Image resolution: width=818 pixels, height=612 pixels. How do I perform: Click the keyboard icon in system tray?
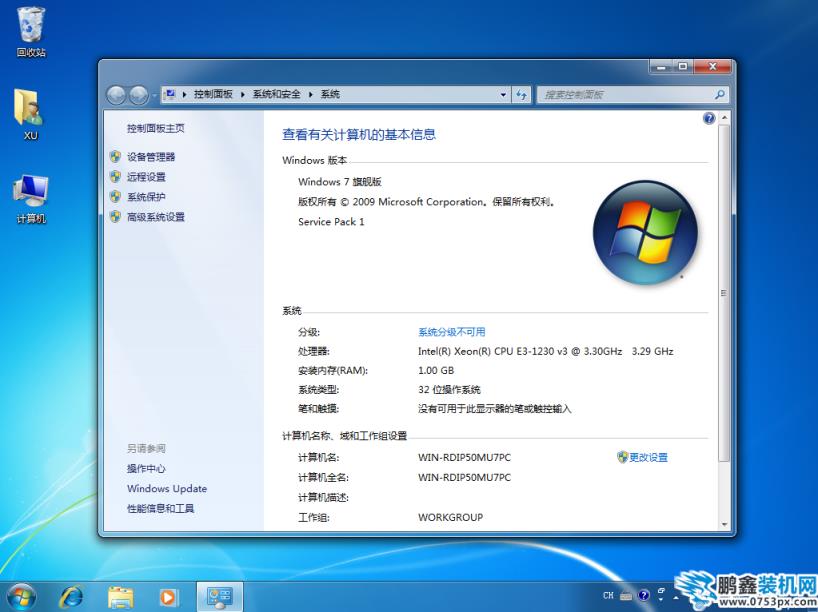pos(626,596)
